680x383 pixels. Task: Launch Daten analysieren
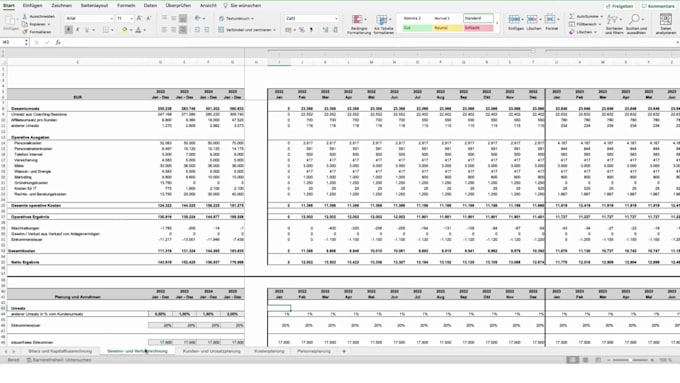666,24
